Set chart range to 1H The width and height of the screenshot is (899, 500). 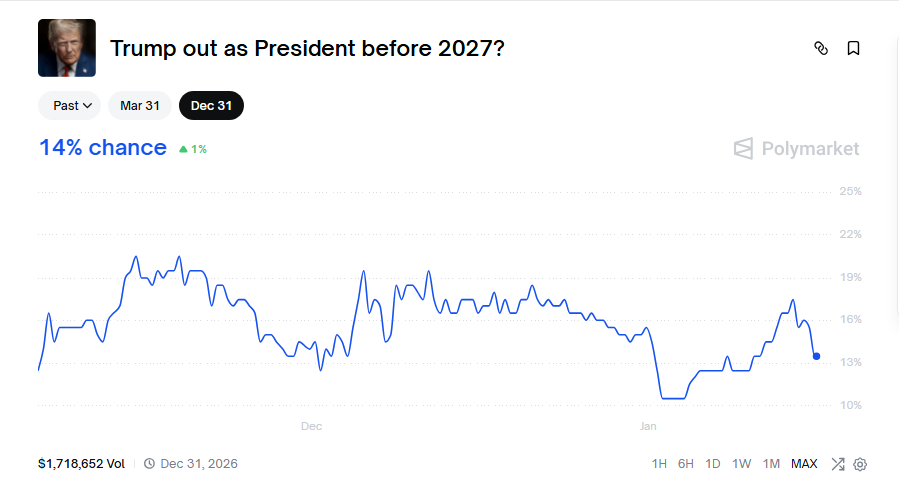point(659,464)
